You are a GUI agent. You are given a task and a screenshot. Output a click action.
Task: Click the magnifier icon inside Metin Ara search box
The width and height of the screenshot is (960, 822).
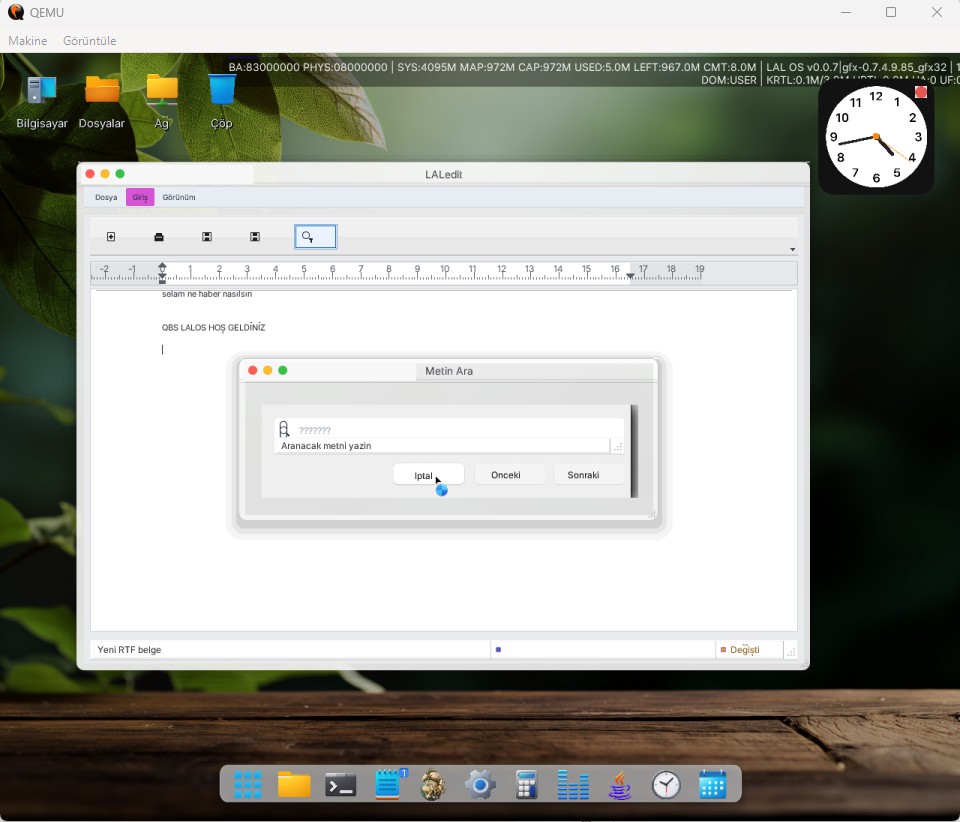[284, 428]
